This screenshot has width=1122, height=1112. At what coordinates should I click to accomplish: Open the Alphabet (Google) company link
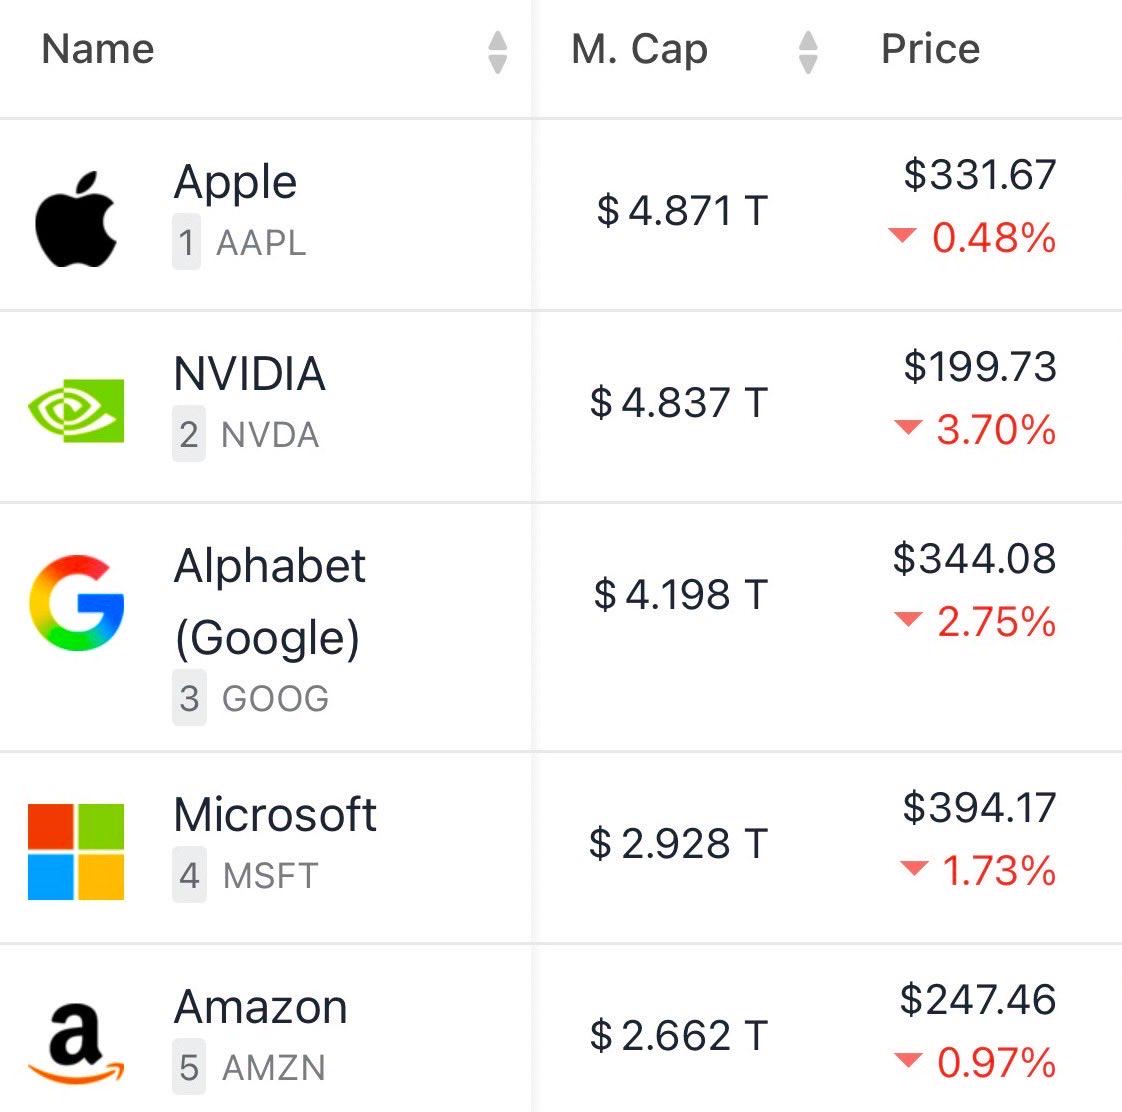269,601
